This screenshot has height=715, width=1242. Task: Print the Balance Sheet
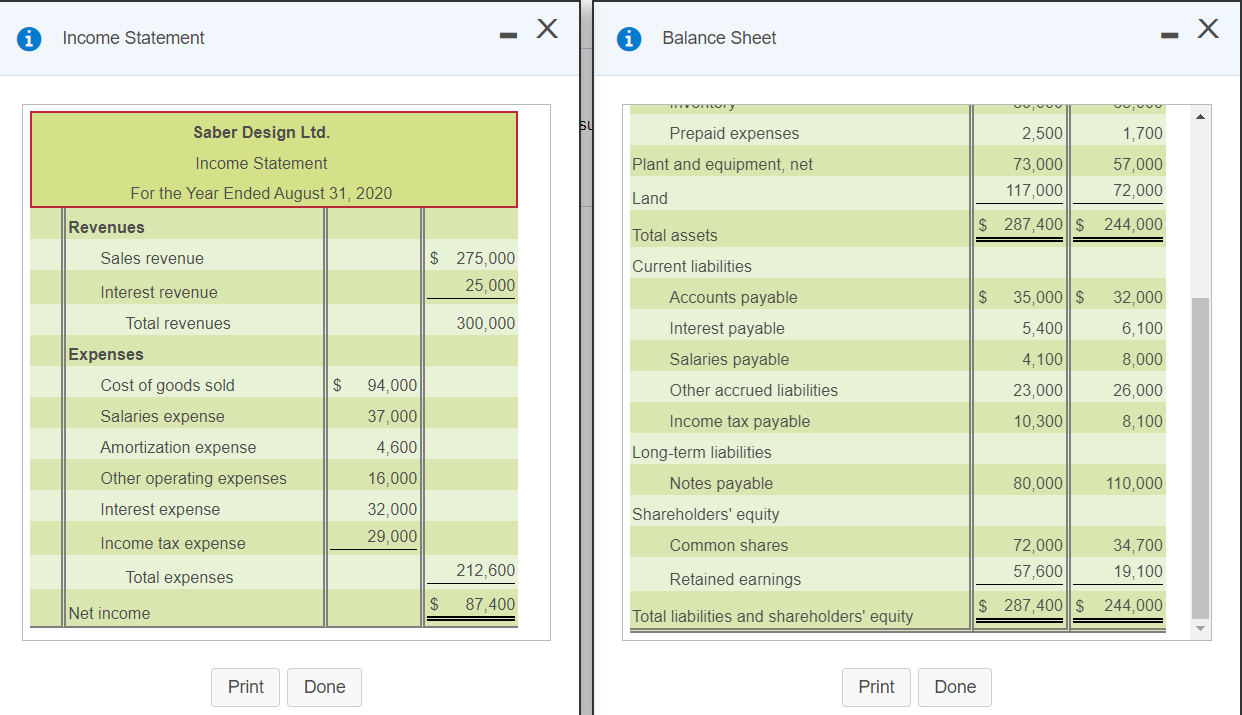(876, 687)
